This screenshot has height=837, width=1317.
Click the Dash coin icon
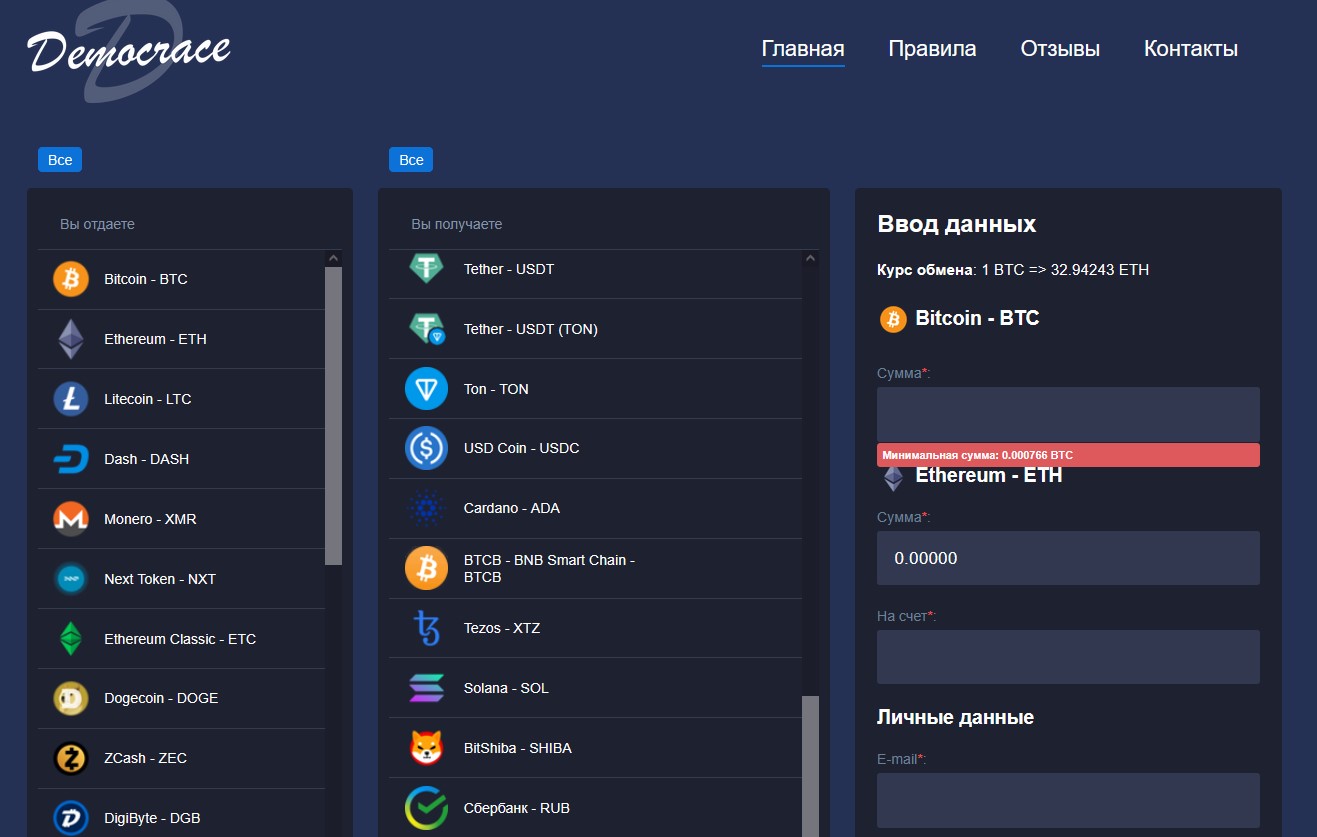(71, 459)
